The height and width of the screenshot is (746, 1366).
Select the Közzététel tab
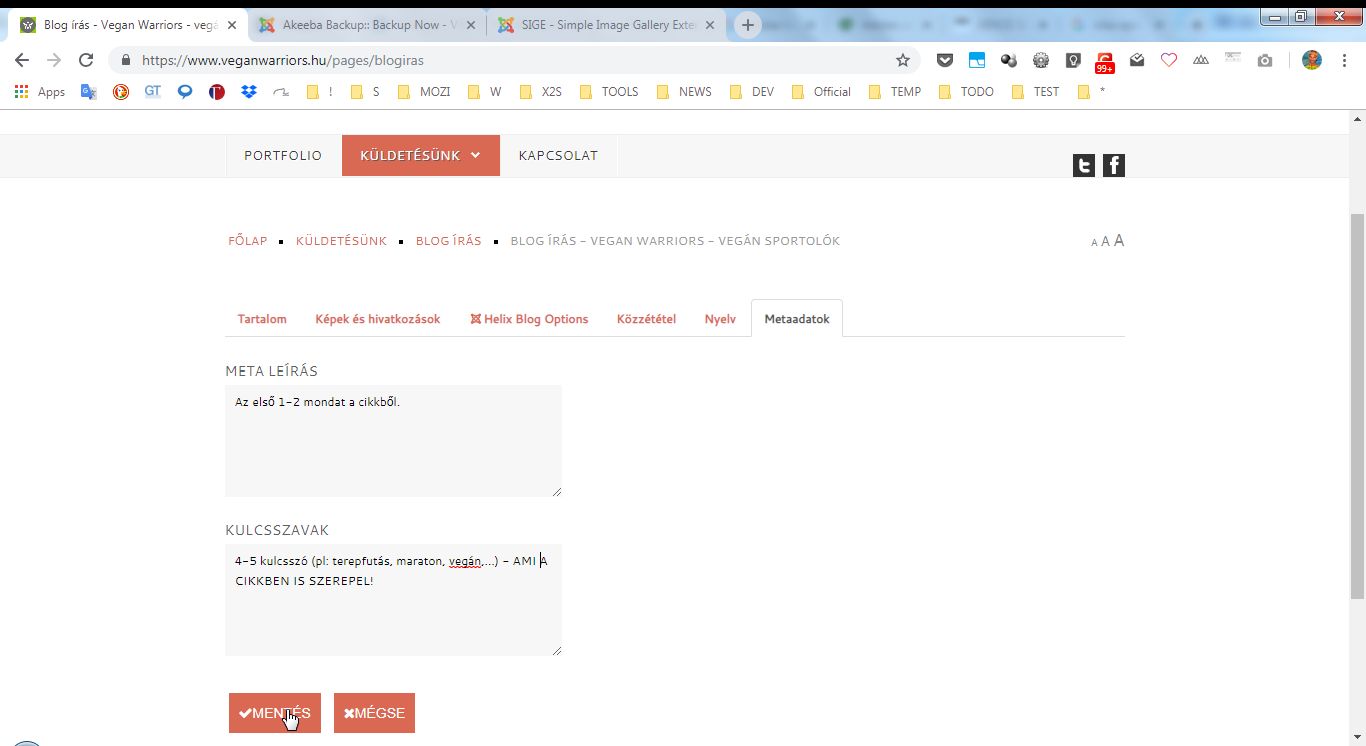click(x=646, y=319)
